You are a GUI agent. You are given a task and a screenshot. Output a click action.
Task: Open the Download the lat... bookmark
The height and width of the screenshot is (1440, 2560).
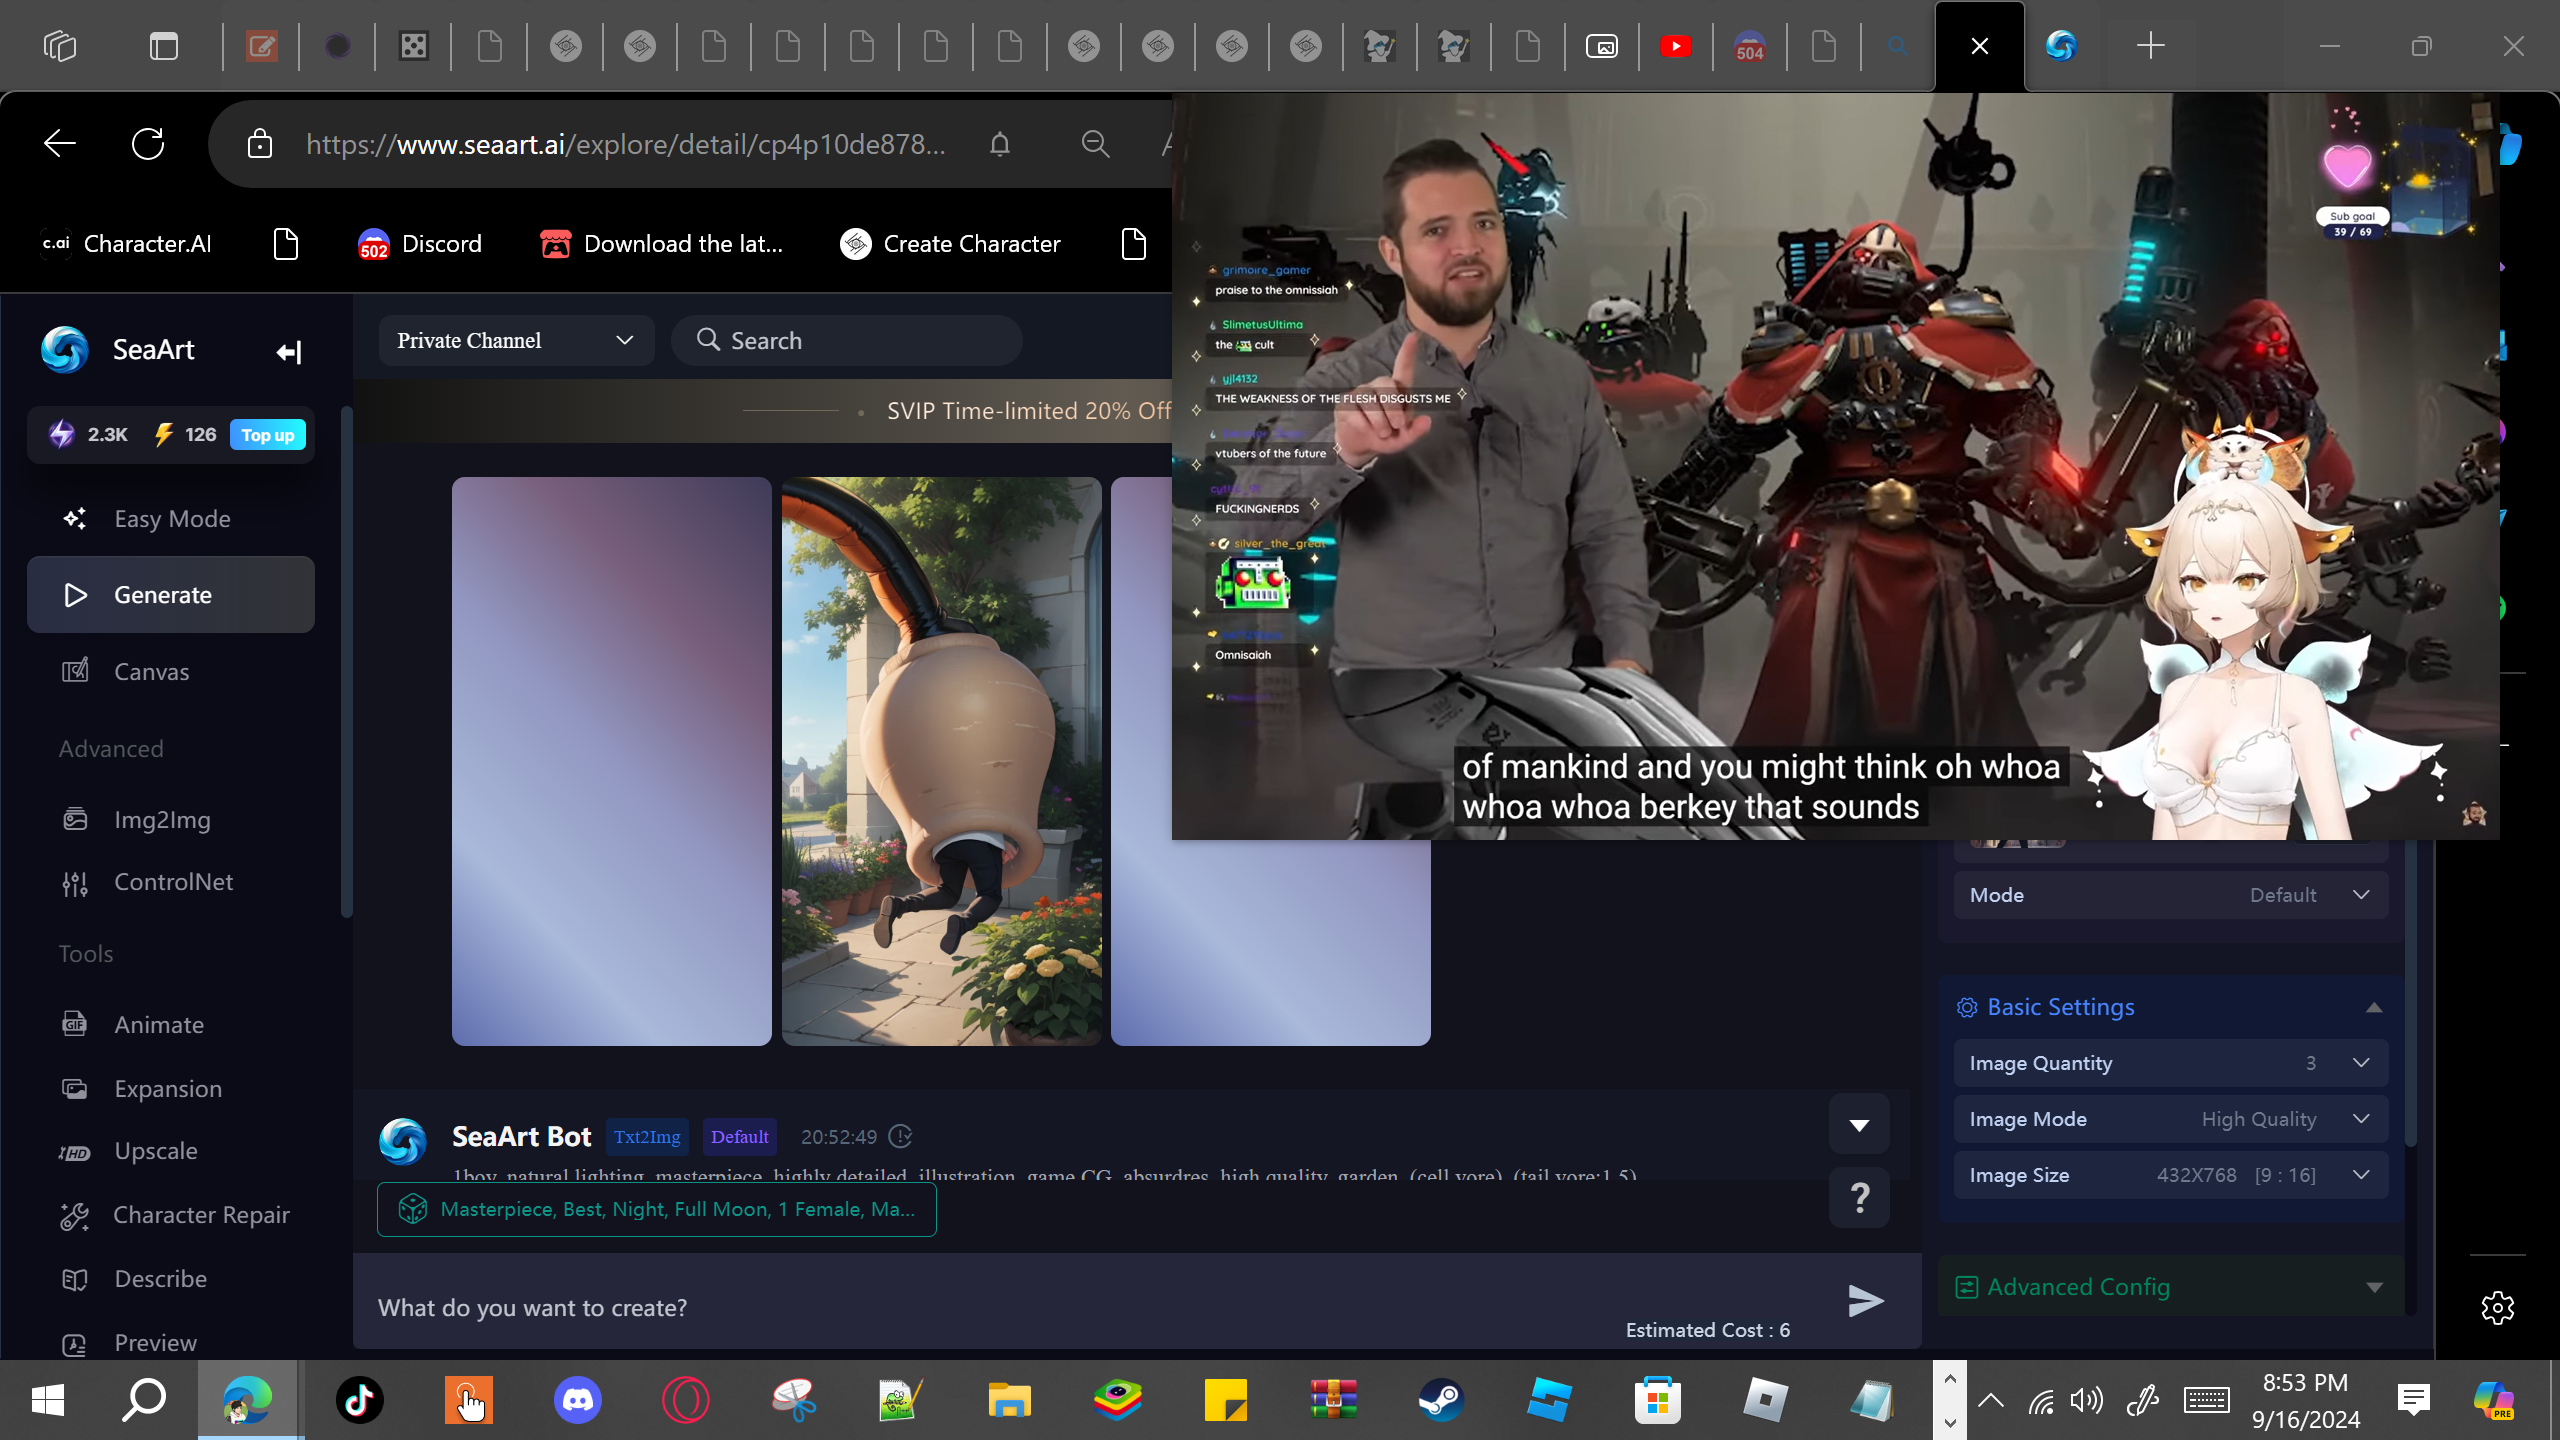coord(661,244)
